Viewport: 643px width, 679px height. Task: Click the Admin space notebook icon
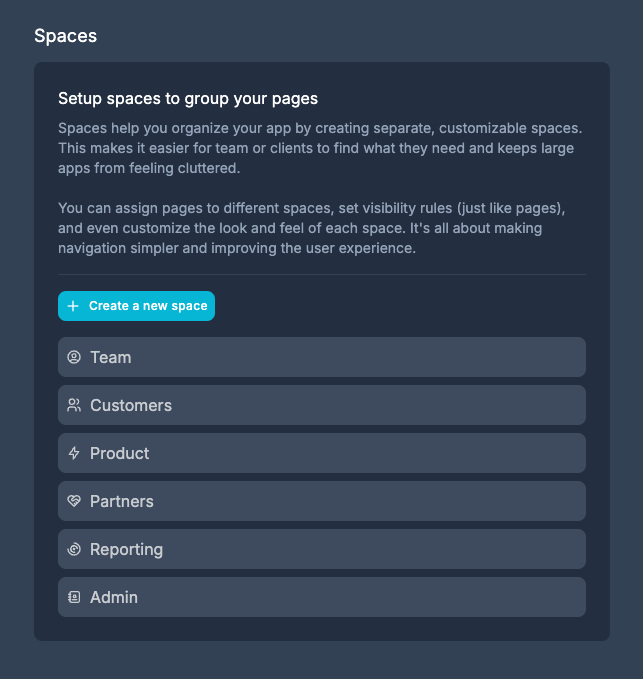tap(74, 597)
